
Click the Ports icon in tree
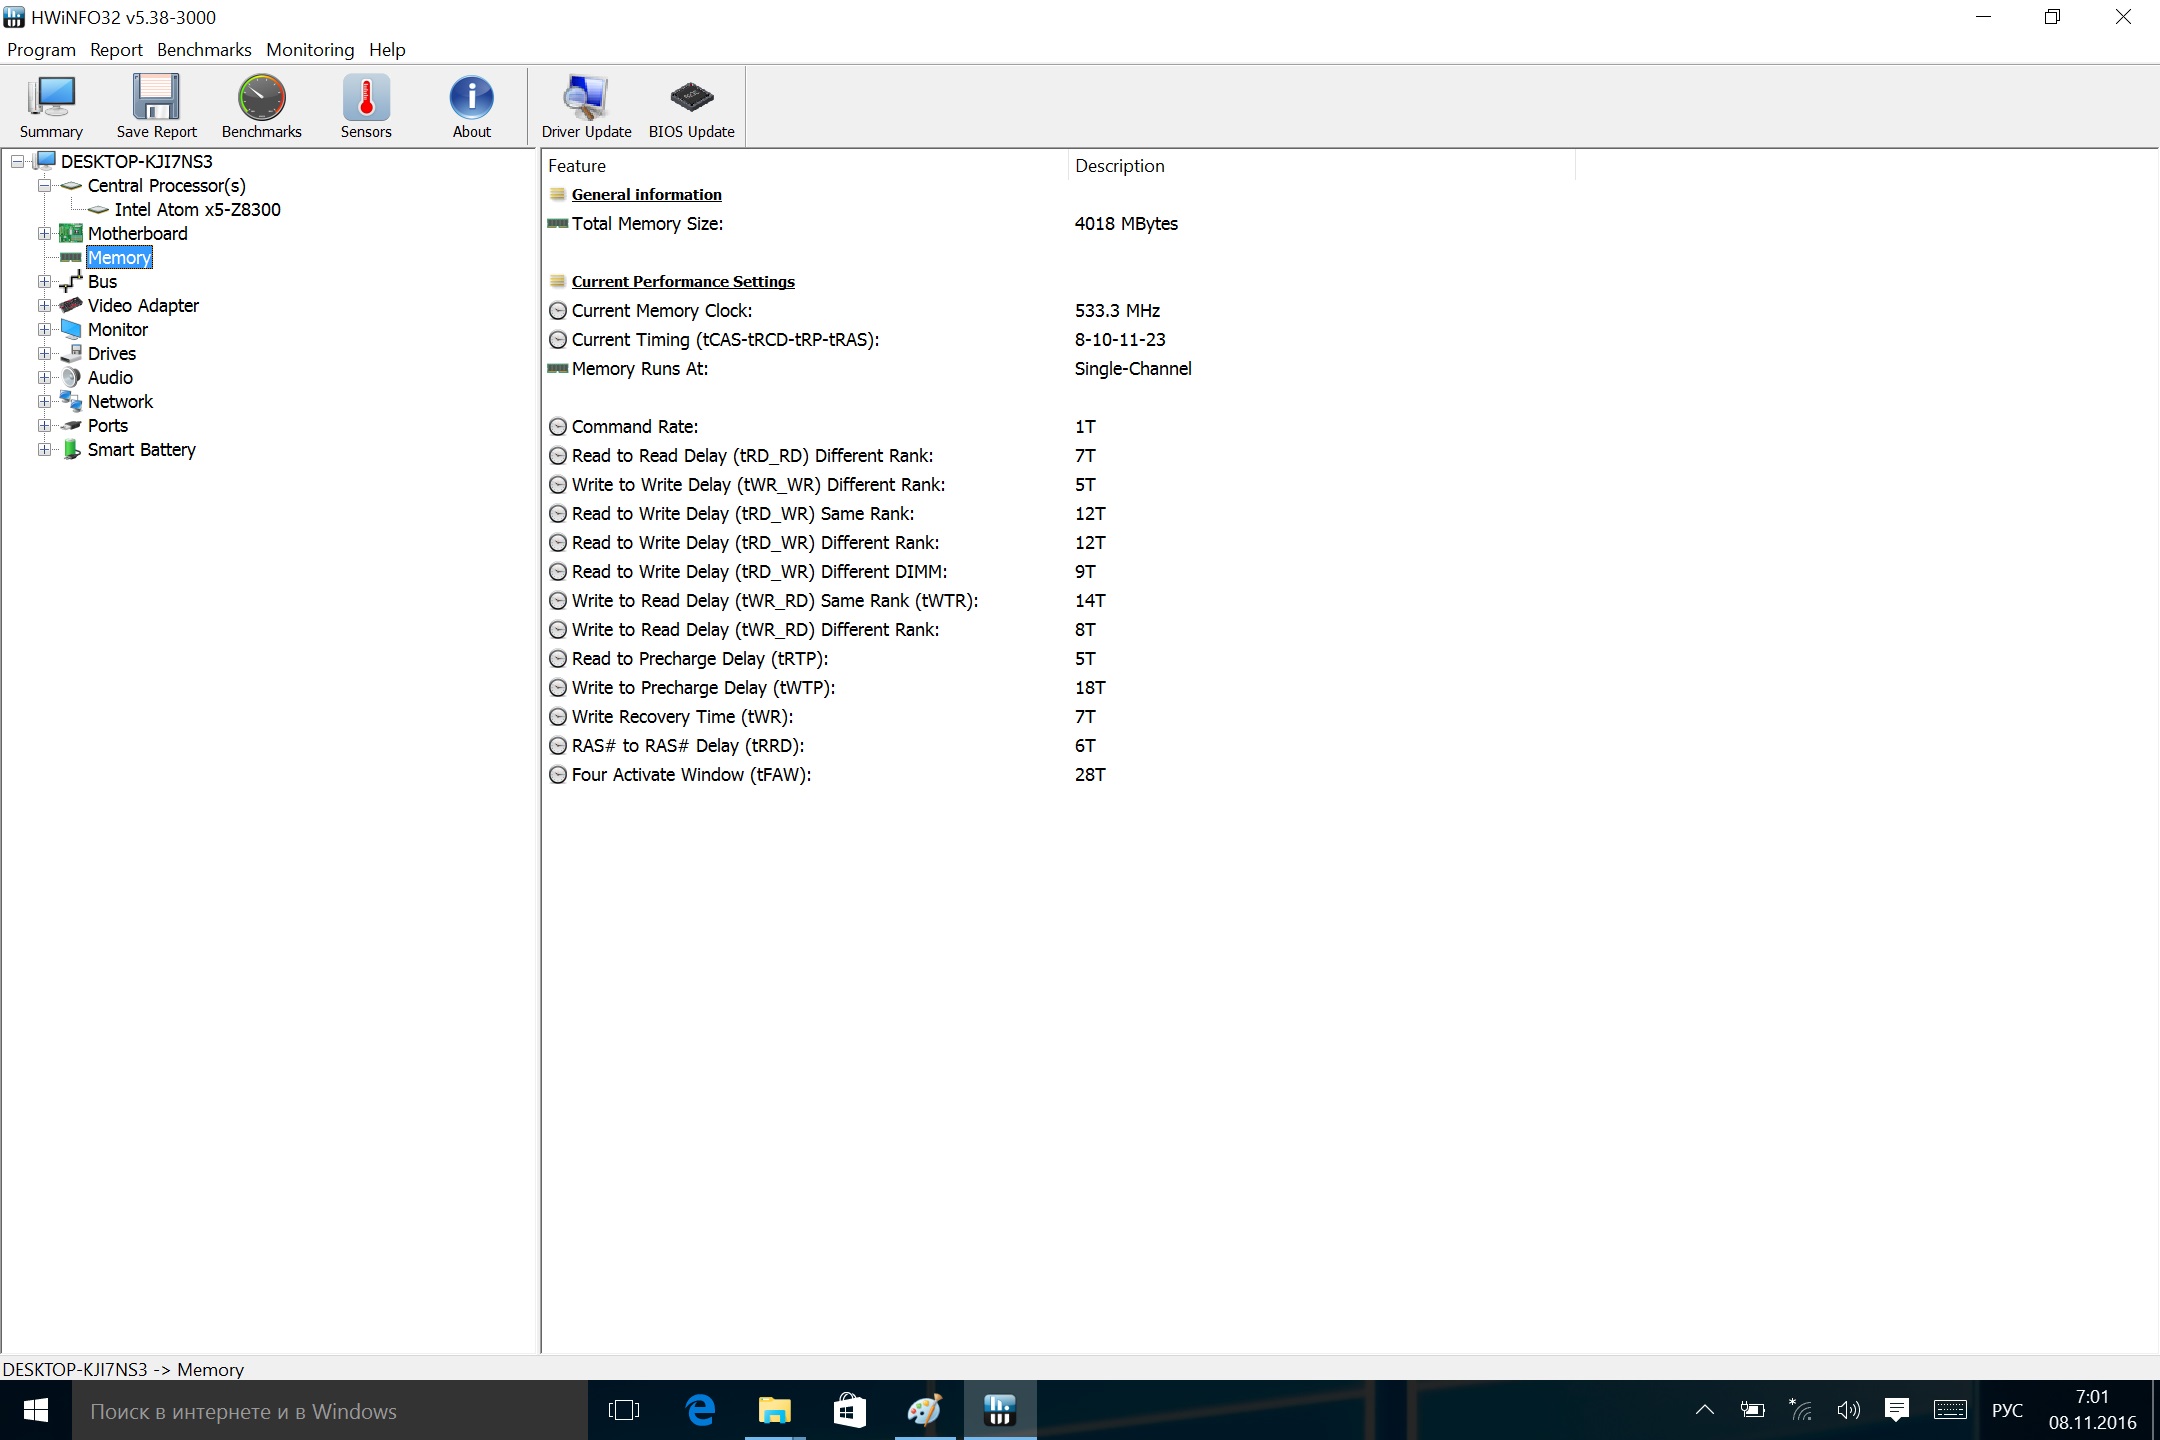click(71, 425)
